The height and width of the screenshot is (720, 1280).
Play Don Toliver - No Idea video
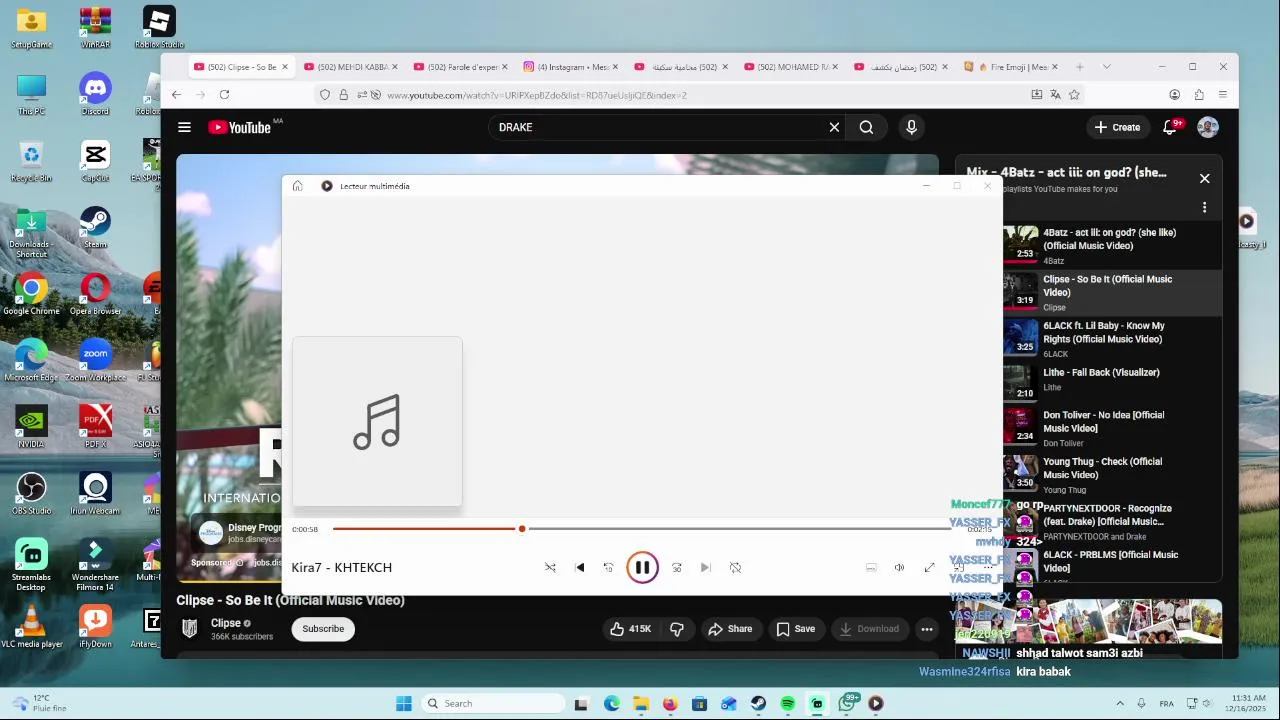click(1111, 428)
